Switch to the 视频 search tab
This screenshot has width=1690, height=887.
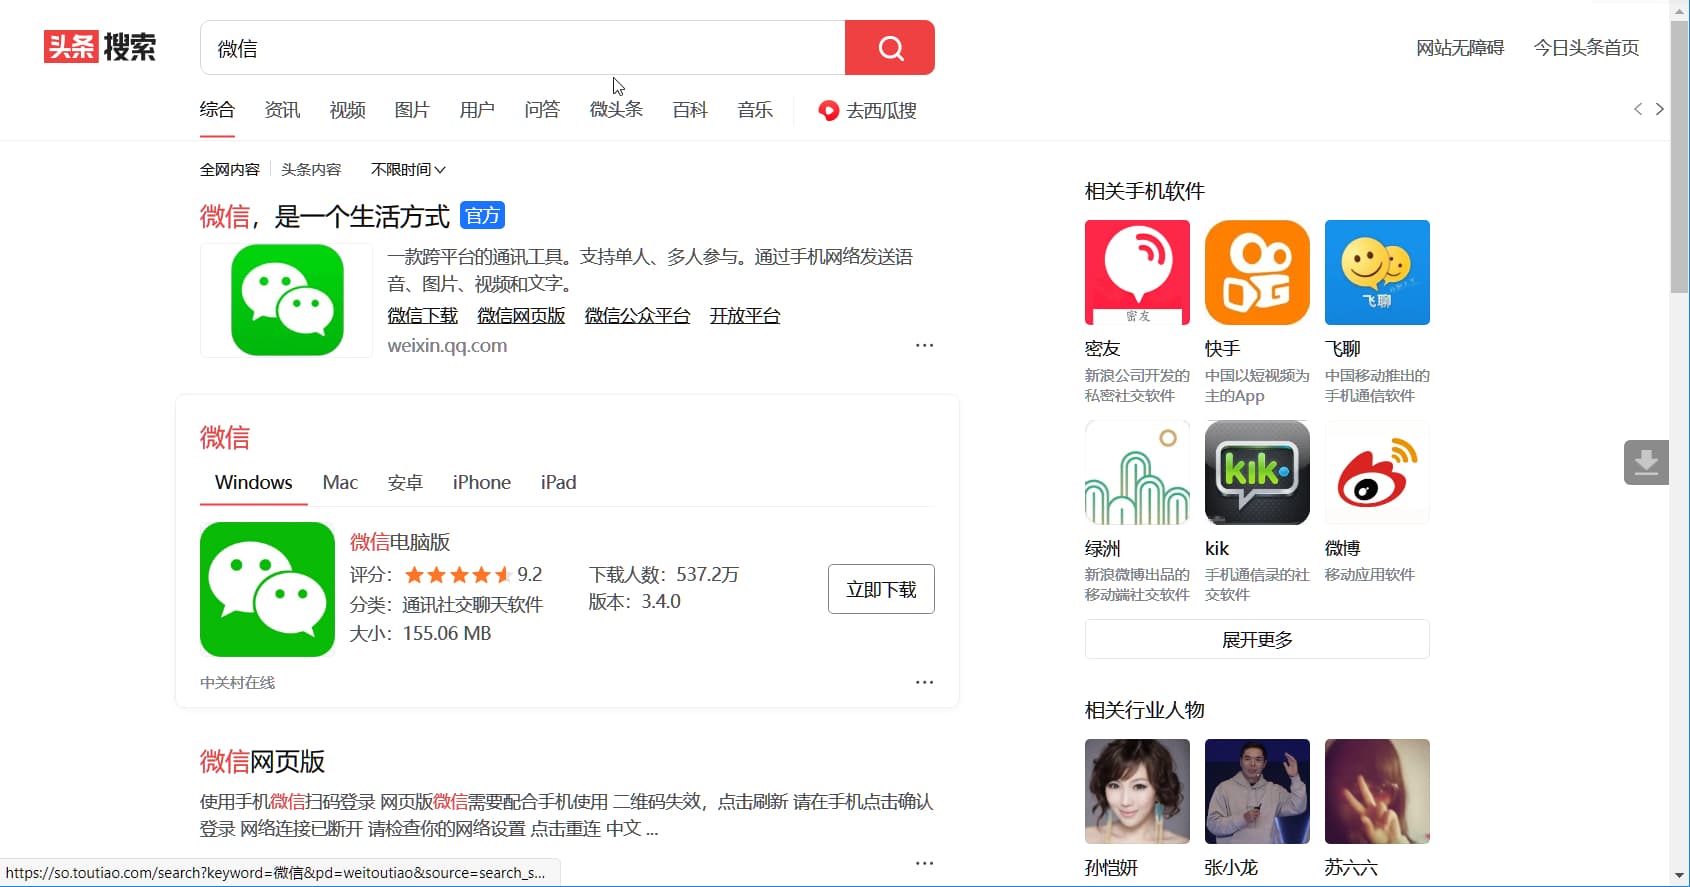click(x=347, y=110)
